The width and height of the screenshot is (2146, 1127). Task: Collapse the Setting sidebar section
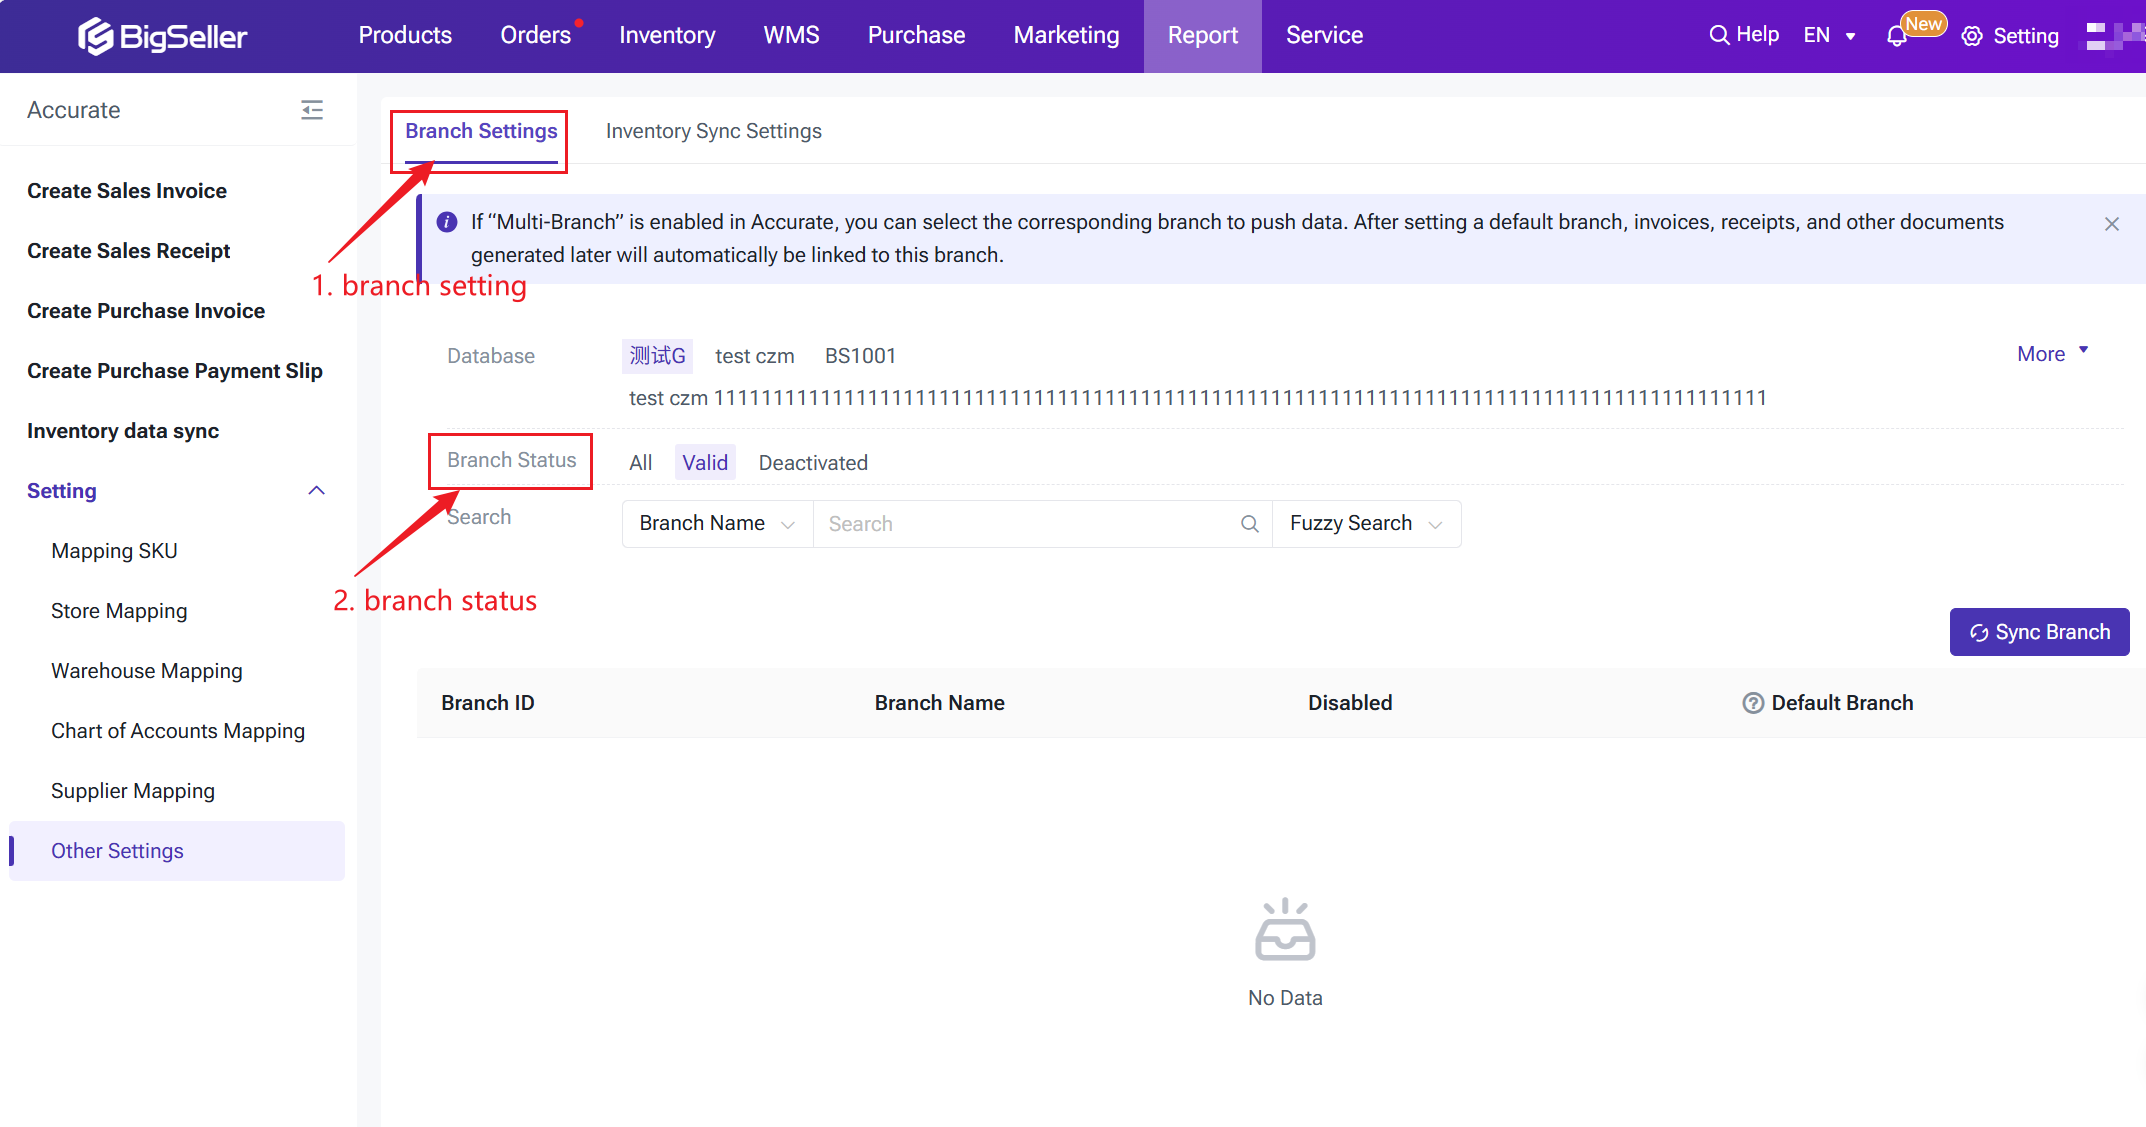(316, 491)
